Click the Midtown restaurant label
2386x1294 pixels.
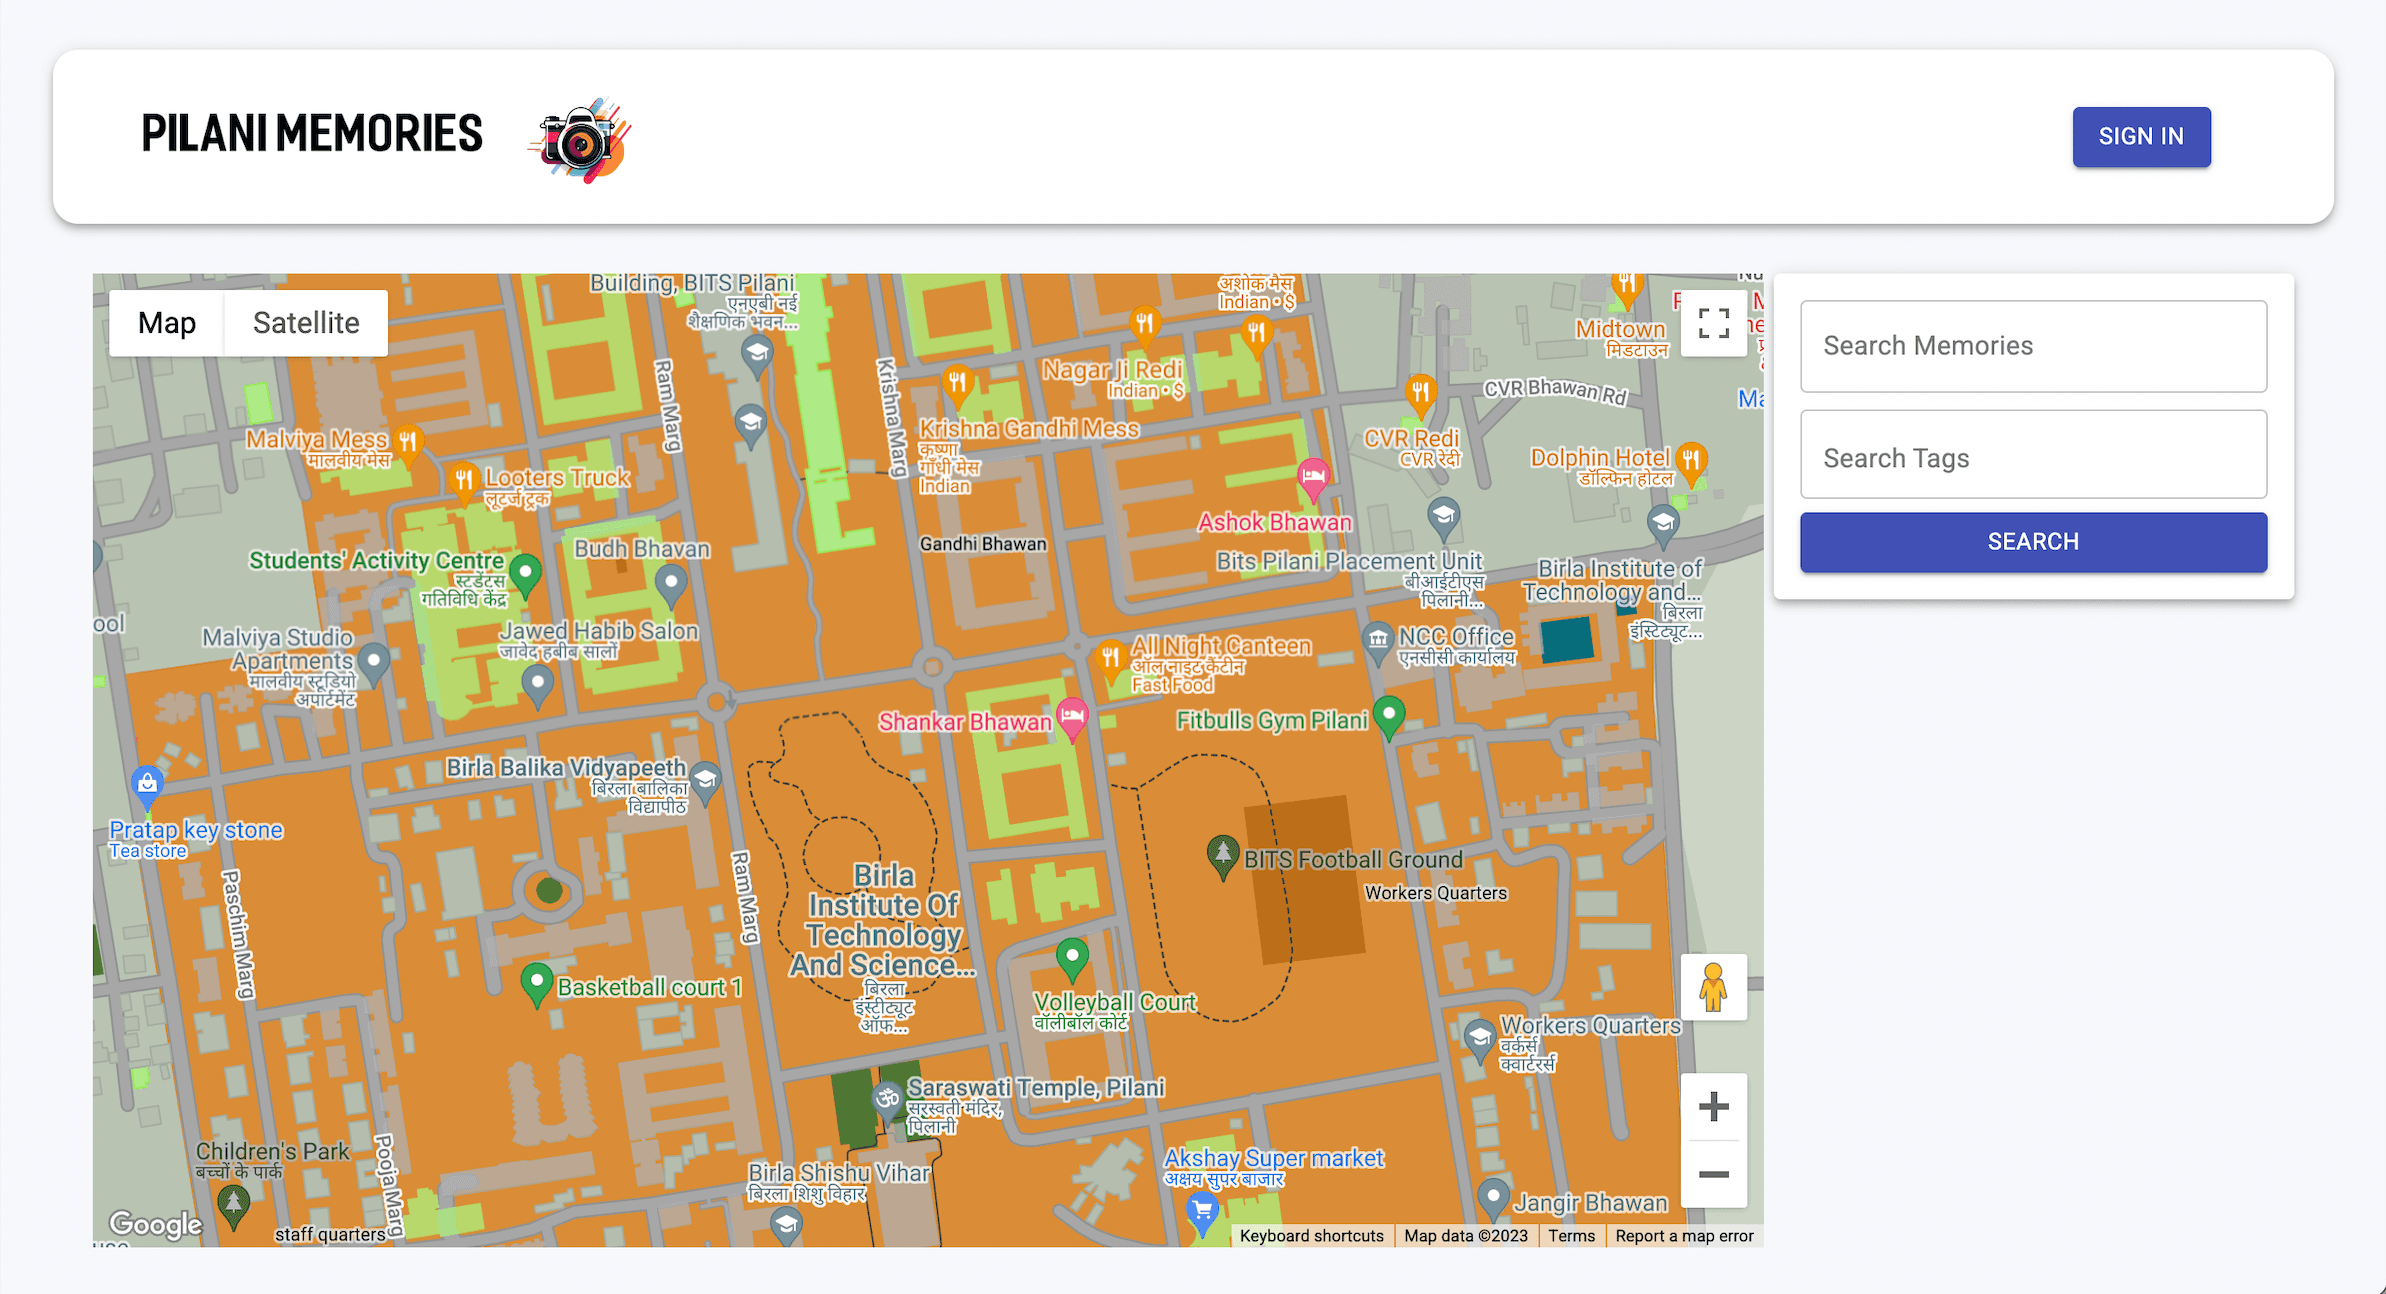click(1620, 329)
